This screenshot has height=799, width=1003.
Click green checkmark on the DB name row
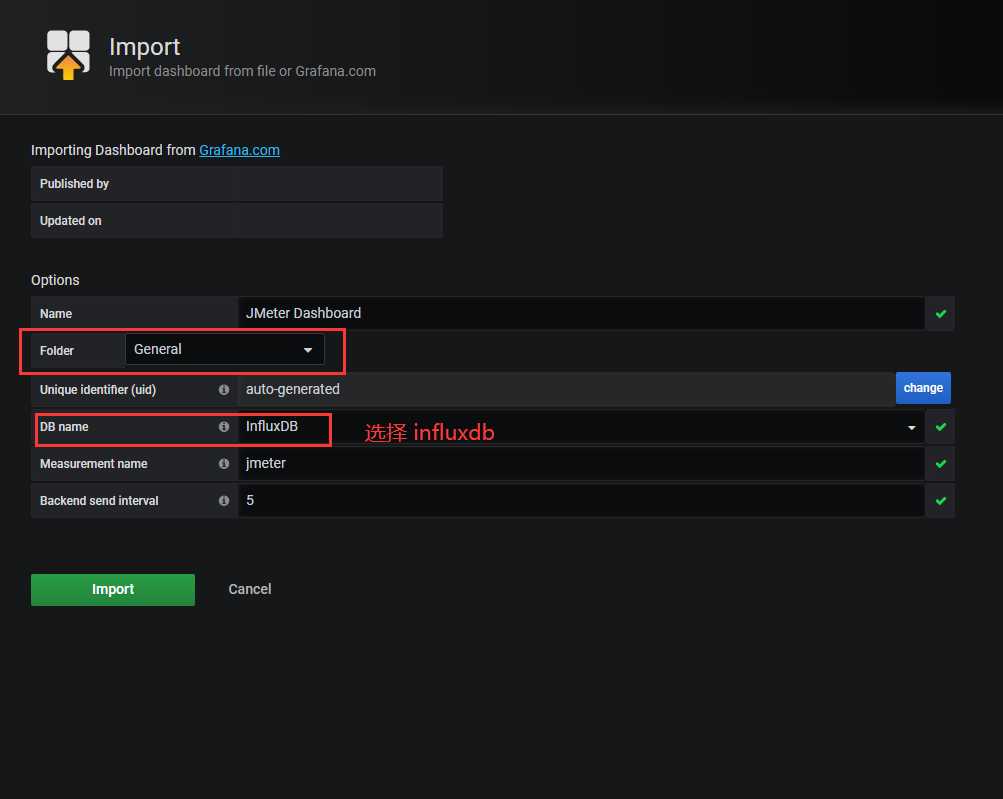coord(940,427)
